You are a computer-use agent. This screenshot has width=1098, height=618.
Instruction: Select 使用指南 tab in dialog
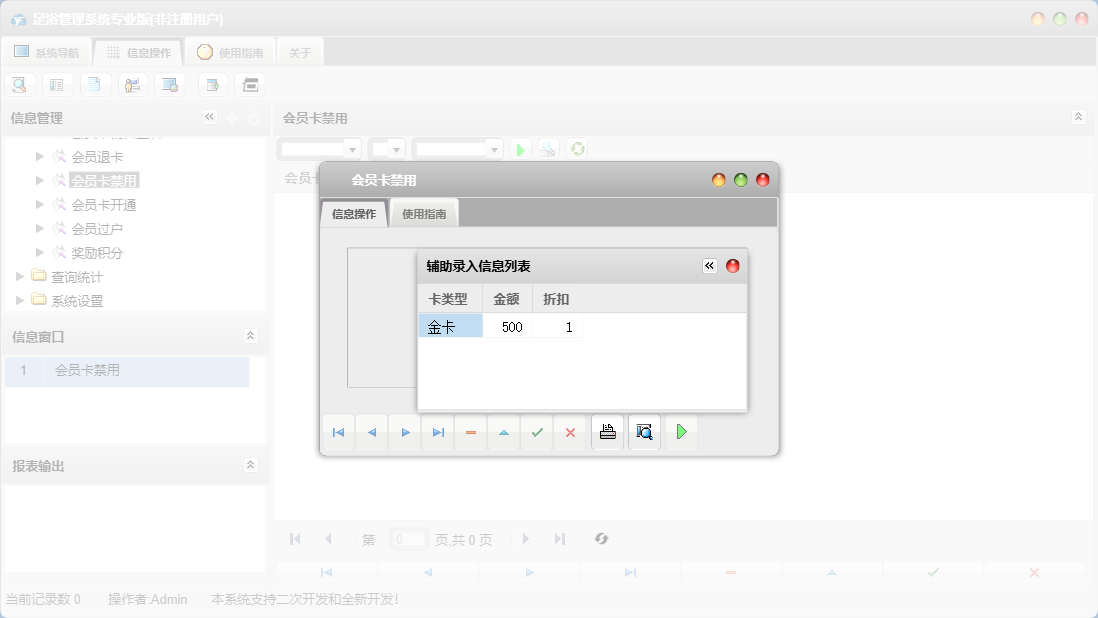point(424,214)
